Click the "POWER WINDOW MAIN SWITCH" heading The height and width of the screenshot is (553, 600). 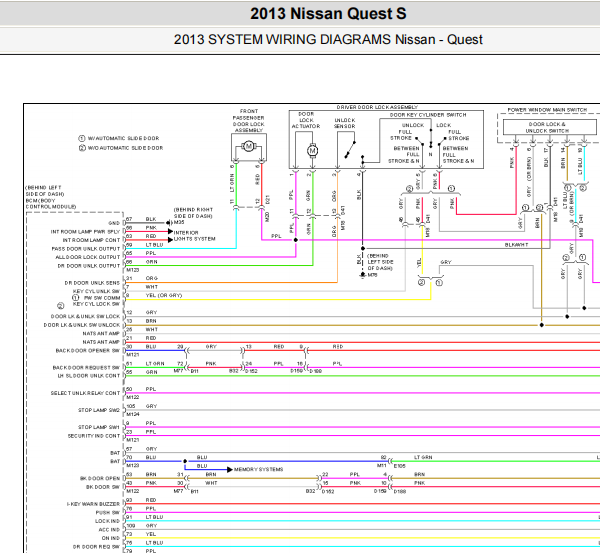(x=547, y=110)
